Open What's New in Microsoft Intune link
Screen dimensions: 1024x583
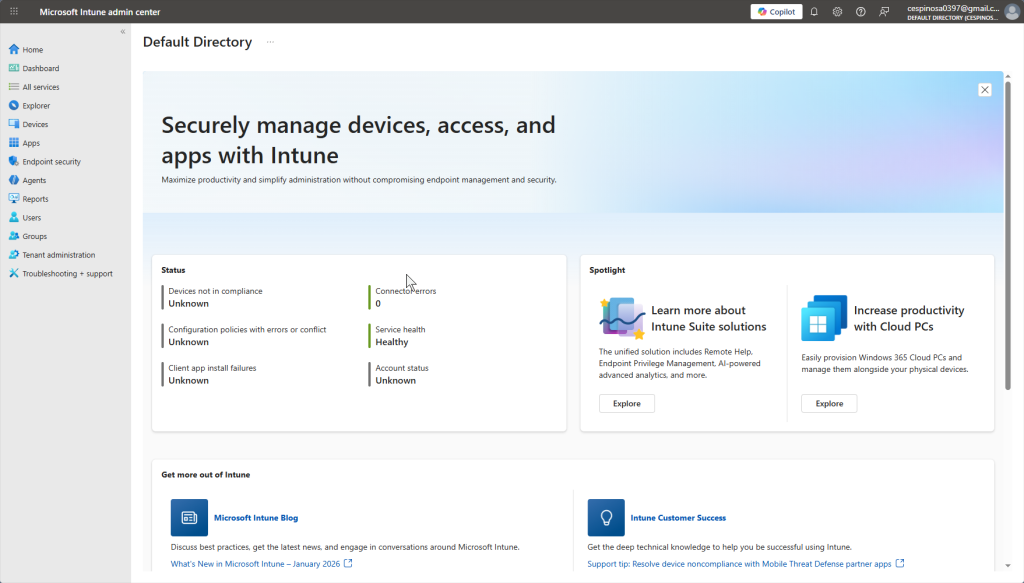coord(256,564)
